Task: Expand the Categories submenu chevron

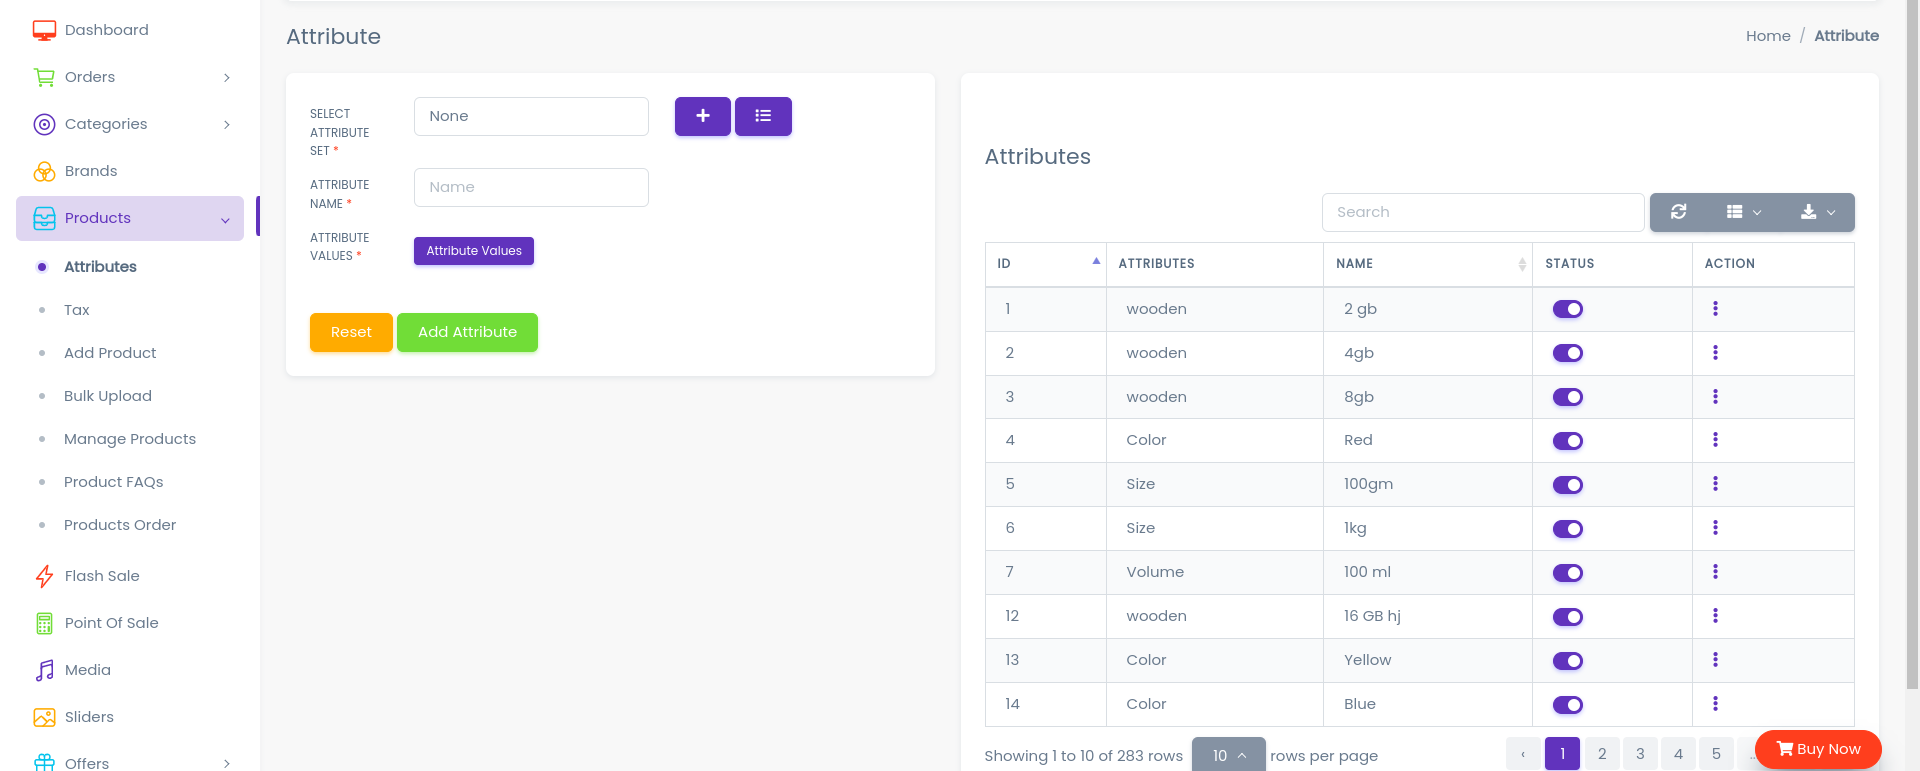Action: 227,124
